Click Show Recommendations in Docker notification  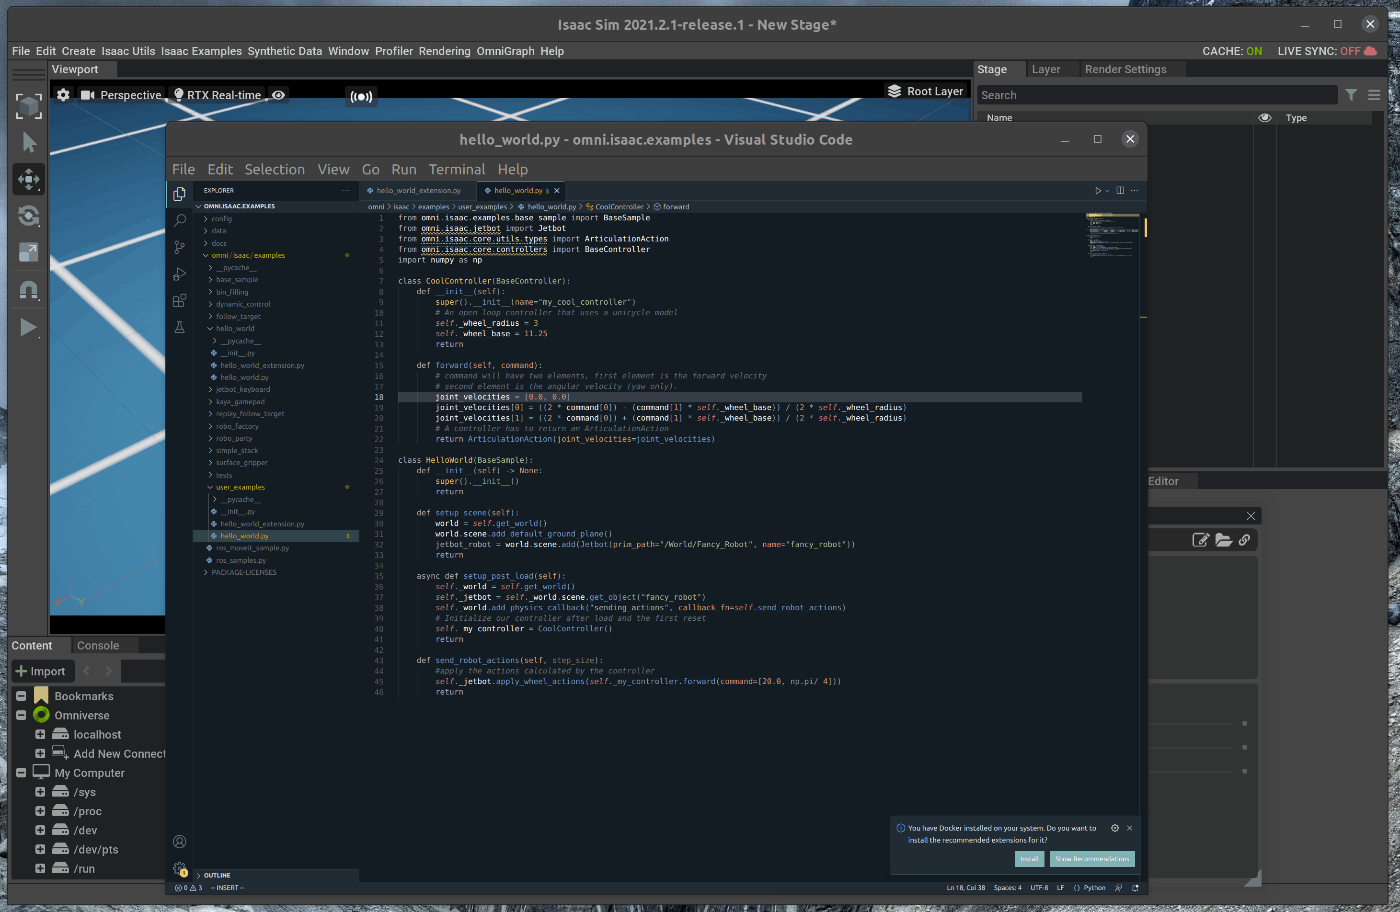click(x=1092, y=859)
